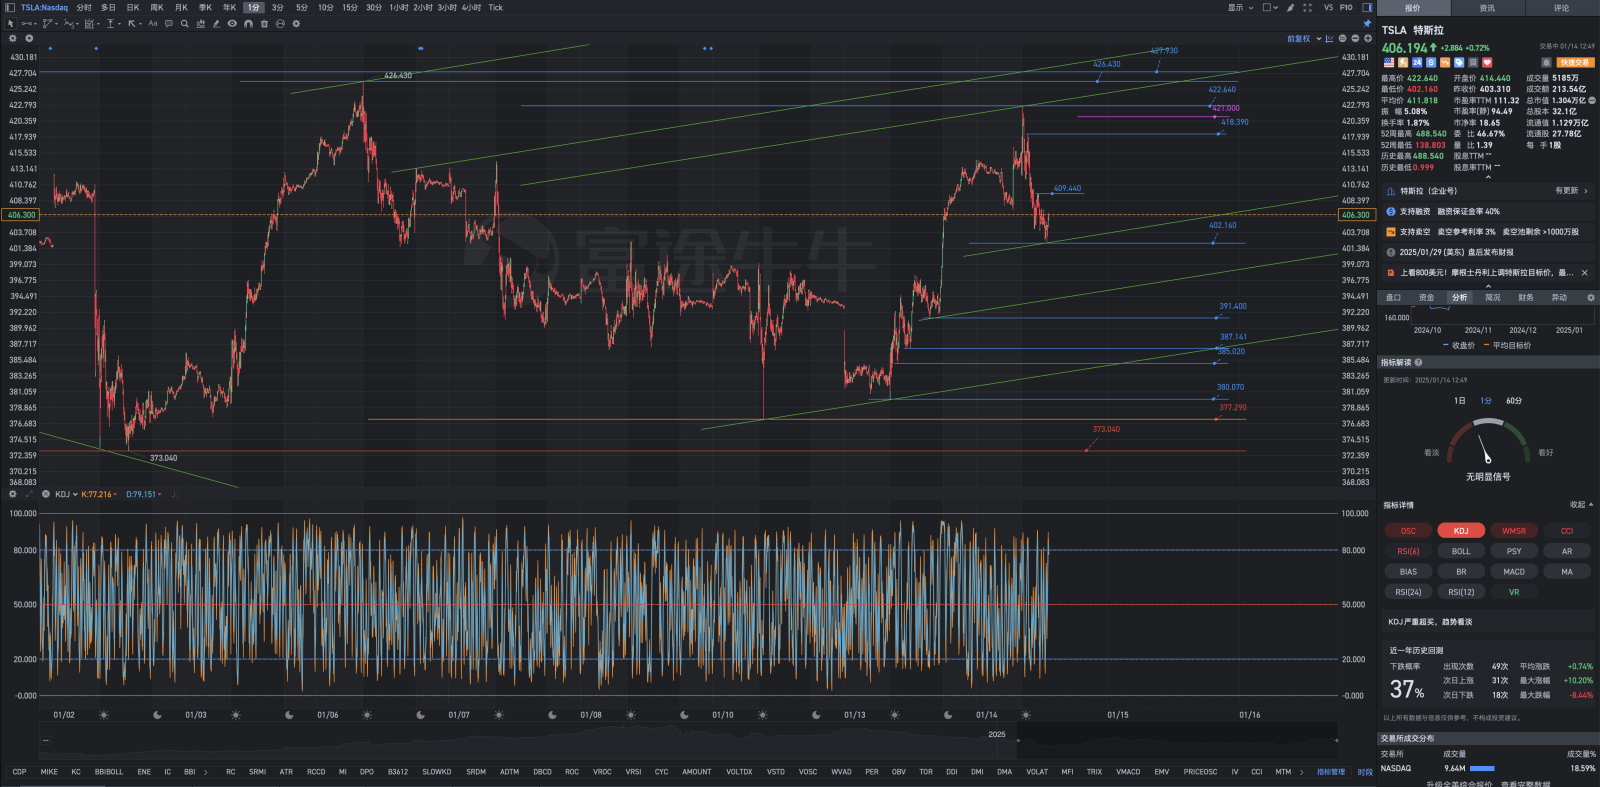The width and height of the screenshot is (1600, 787).
Task: Select the MACD indicator button
Action: pyautogui.click(x=1514, y=572)
